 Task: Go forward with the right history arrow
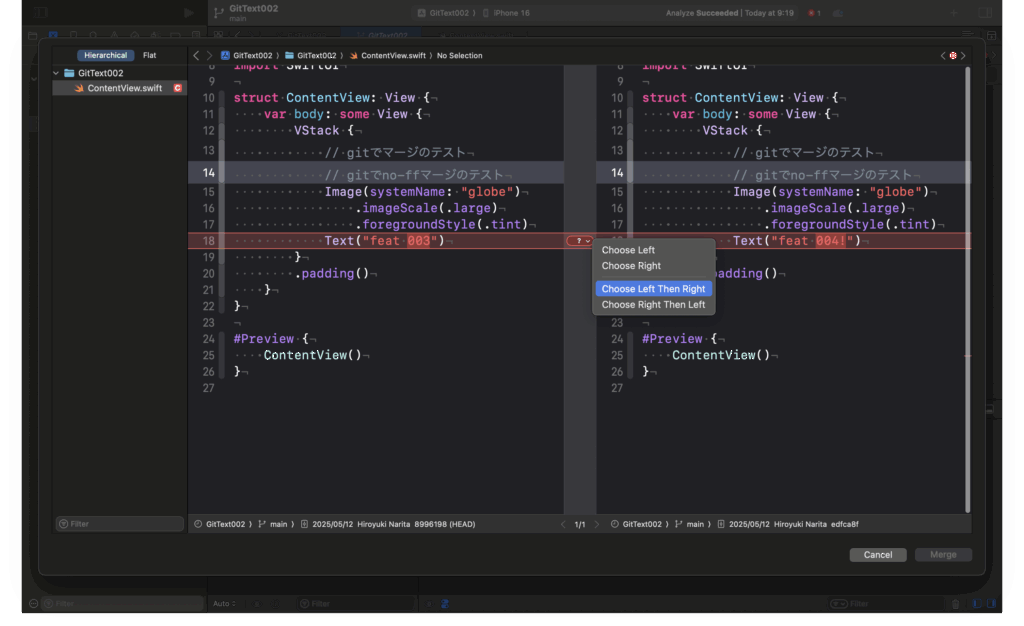coord(209,55)
